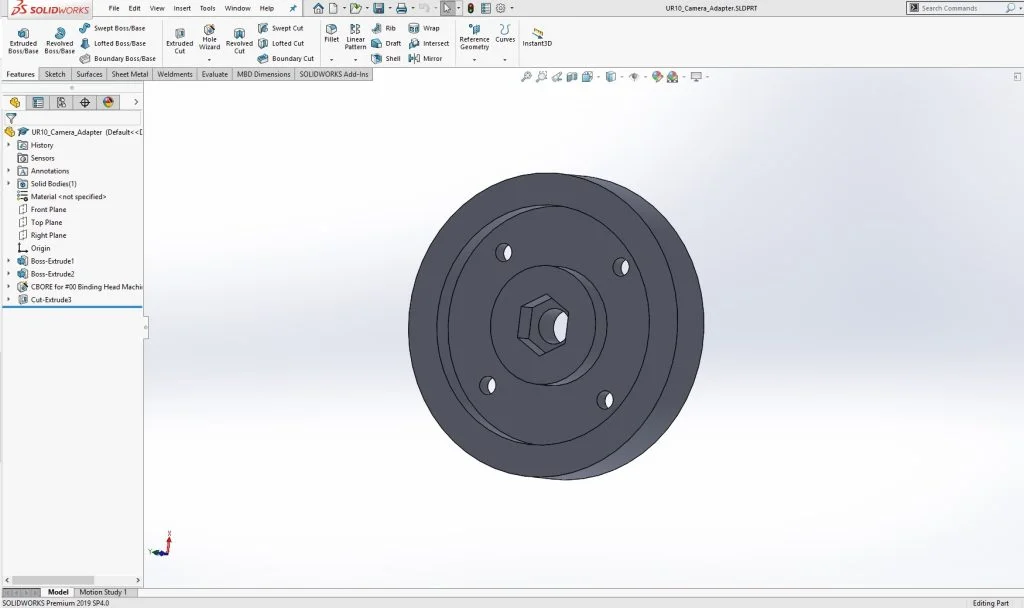The height and width of the screenshot is (608, 1024).
Task: Open the DisplayManager appearance color ball
Action: 108,102
